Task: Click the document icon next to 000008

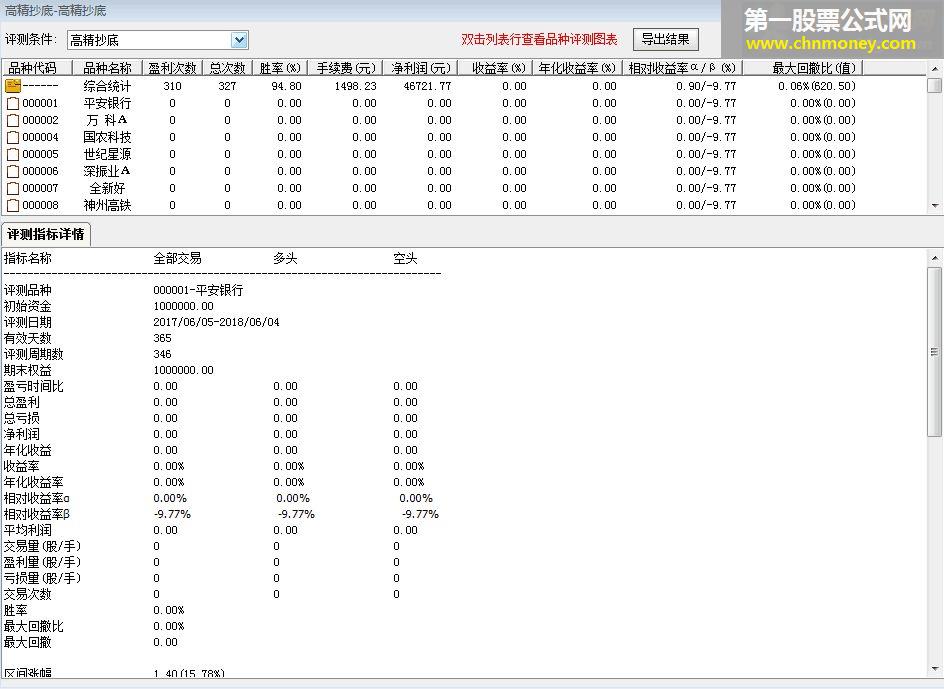Action: pyautogui.click(x=13, y=205)
